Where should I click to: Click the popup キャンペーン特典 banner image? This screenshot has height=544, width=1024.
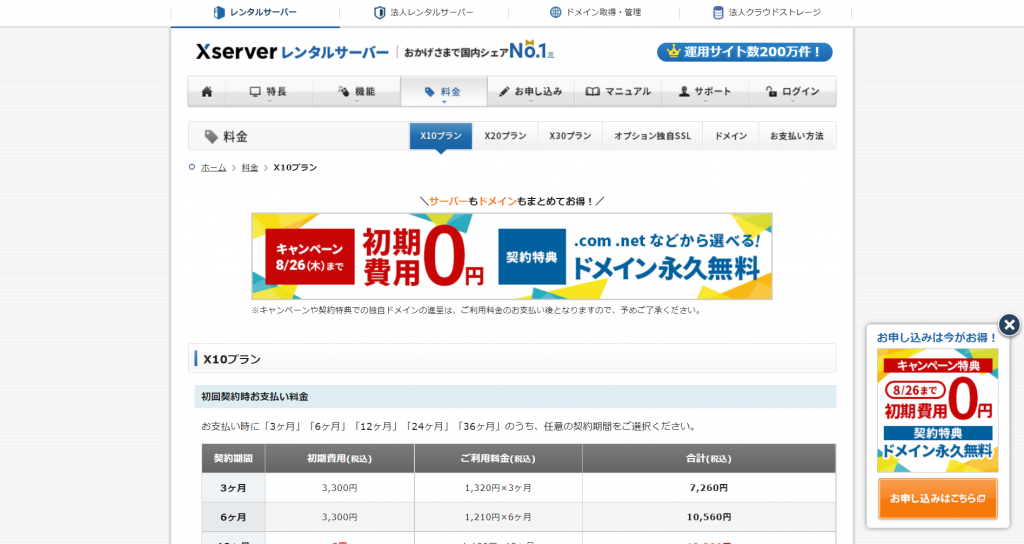click(937, 410)
